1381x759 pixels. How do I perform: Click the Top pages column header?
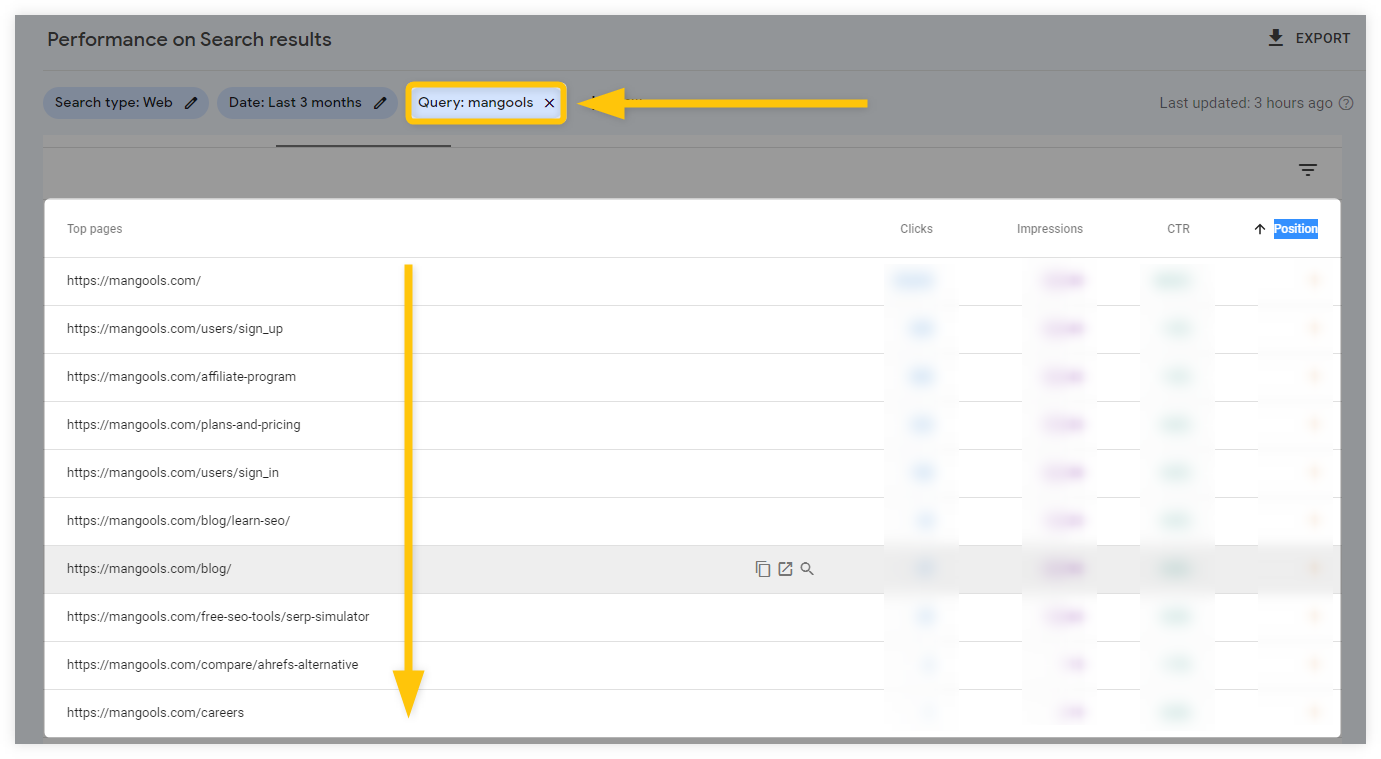tap(94, 228)
